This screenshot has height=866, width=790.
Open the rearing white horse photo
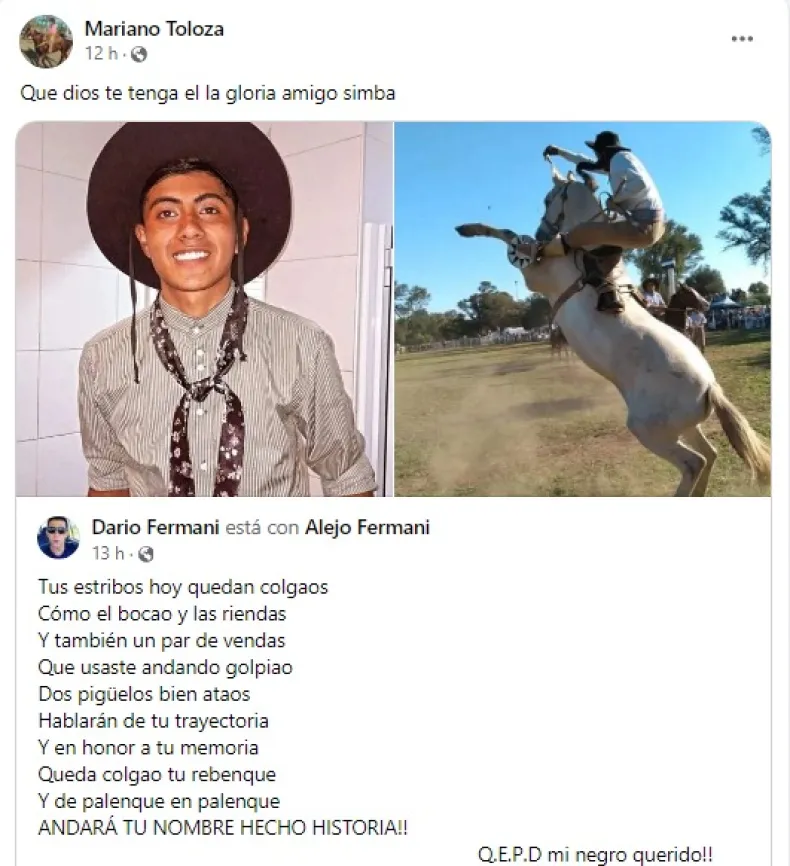coord(583,309)
